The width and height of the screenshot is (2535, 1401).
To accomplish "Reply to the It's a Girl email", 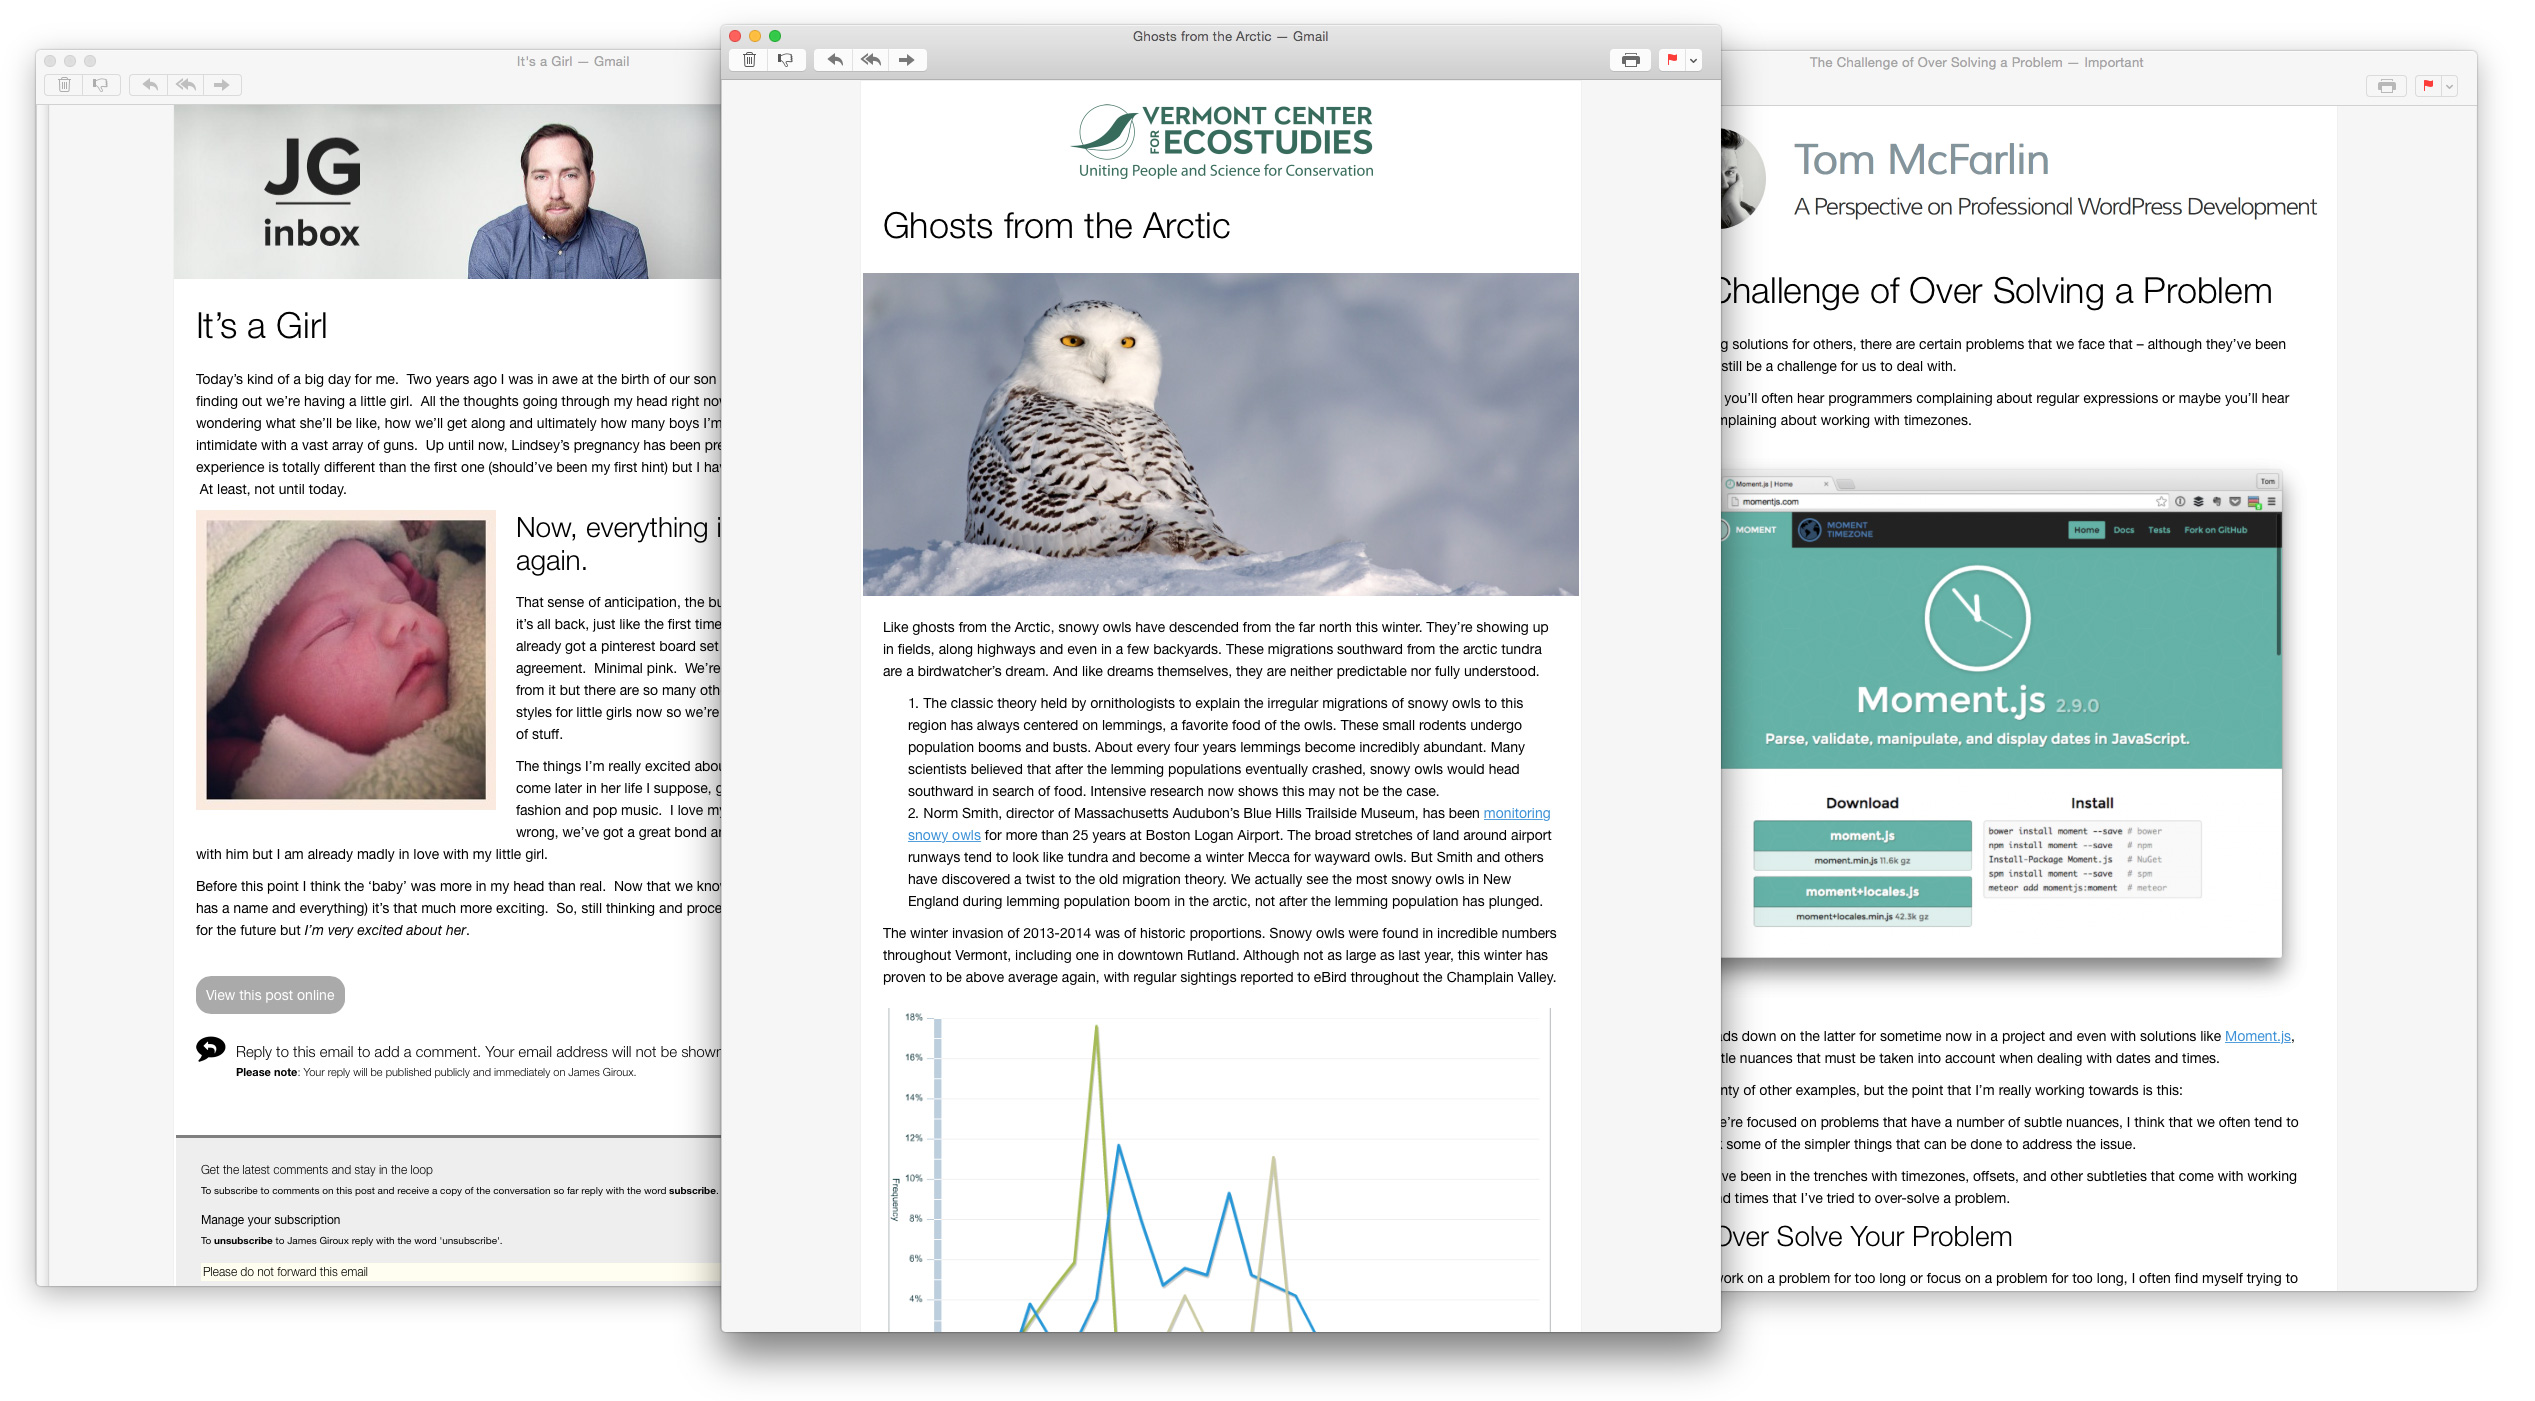I will pos(149,85).
